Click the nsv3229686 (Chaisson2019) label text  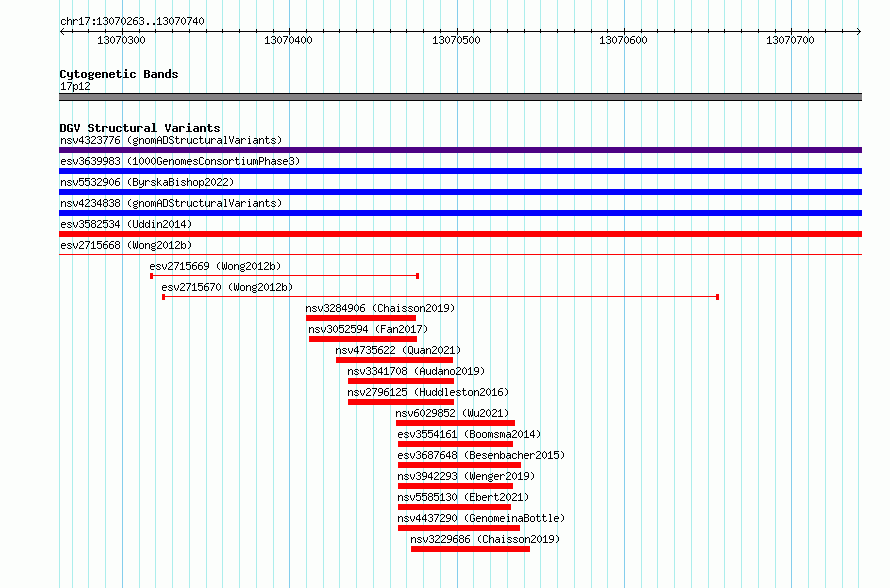[x=485, y=539]
